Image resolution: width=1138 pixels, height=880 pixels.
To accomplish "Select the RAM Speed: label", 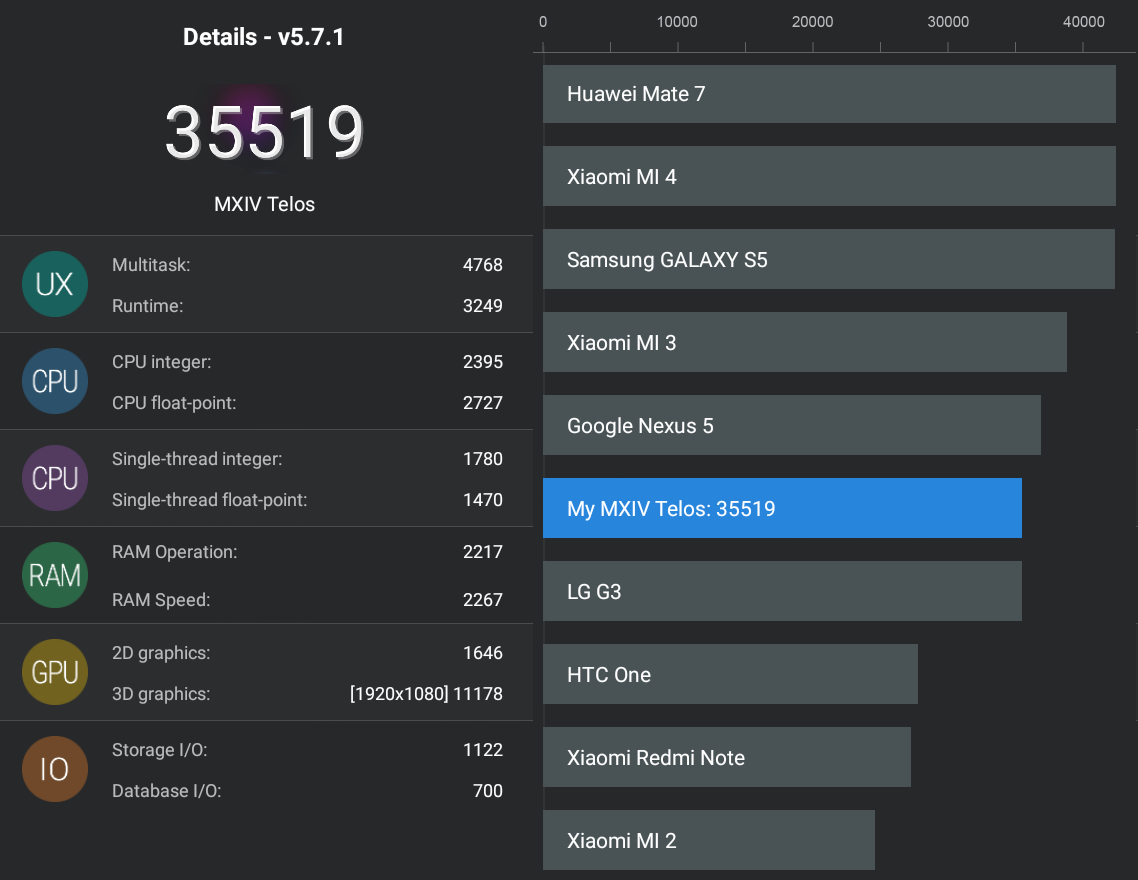I will point(161,600).
